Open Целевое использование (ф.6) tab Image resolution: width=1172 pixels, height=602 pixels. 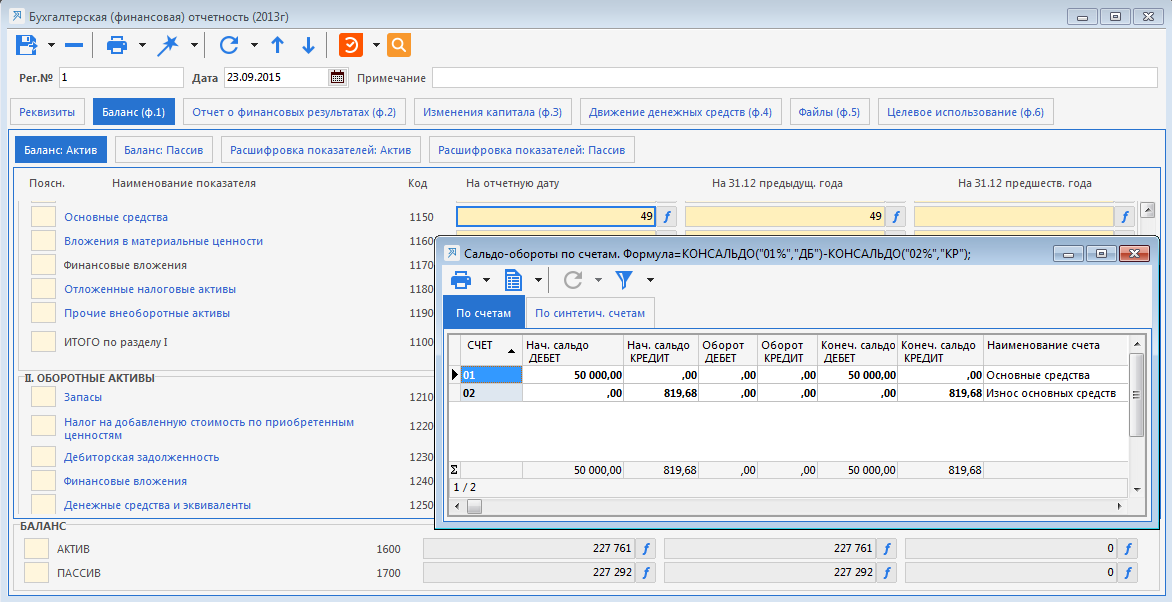tap(965, 112)
